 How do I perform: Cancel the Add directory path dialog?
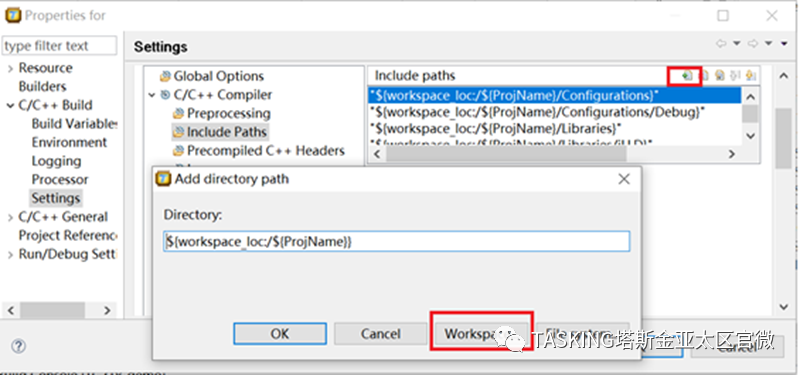point(380,334)
